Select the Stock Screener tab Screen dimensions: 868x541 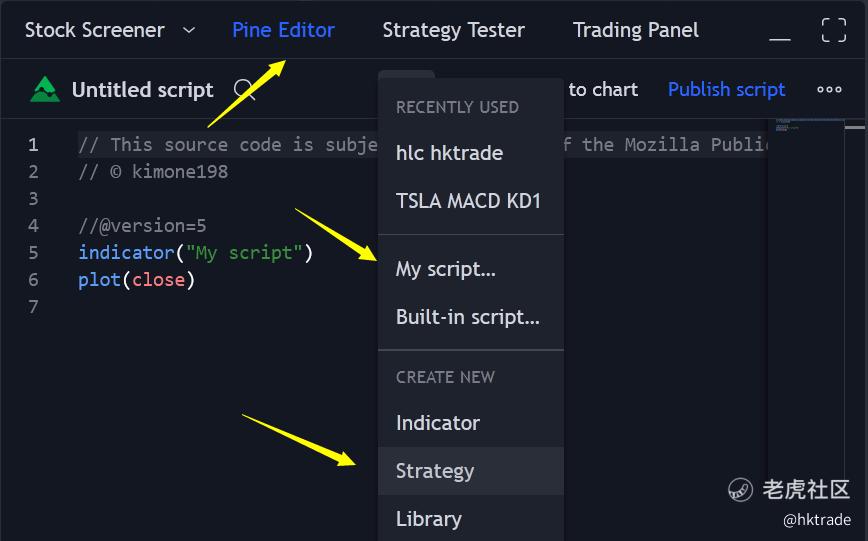click(x=94, y=30)
